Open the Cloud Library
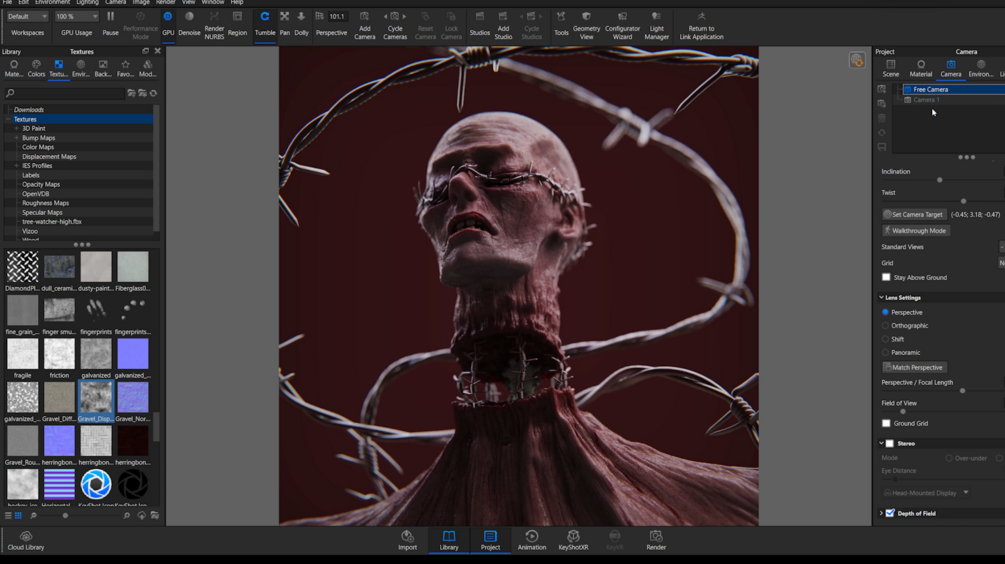1005x564 pixels. [x=26, y=541]
